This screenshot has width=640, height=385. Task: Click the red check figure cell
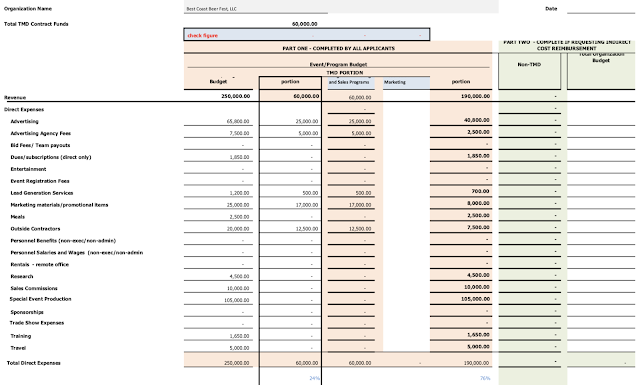[307, 35]
